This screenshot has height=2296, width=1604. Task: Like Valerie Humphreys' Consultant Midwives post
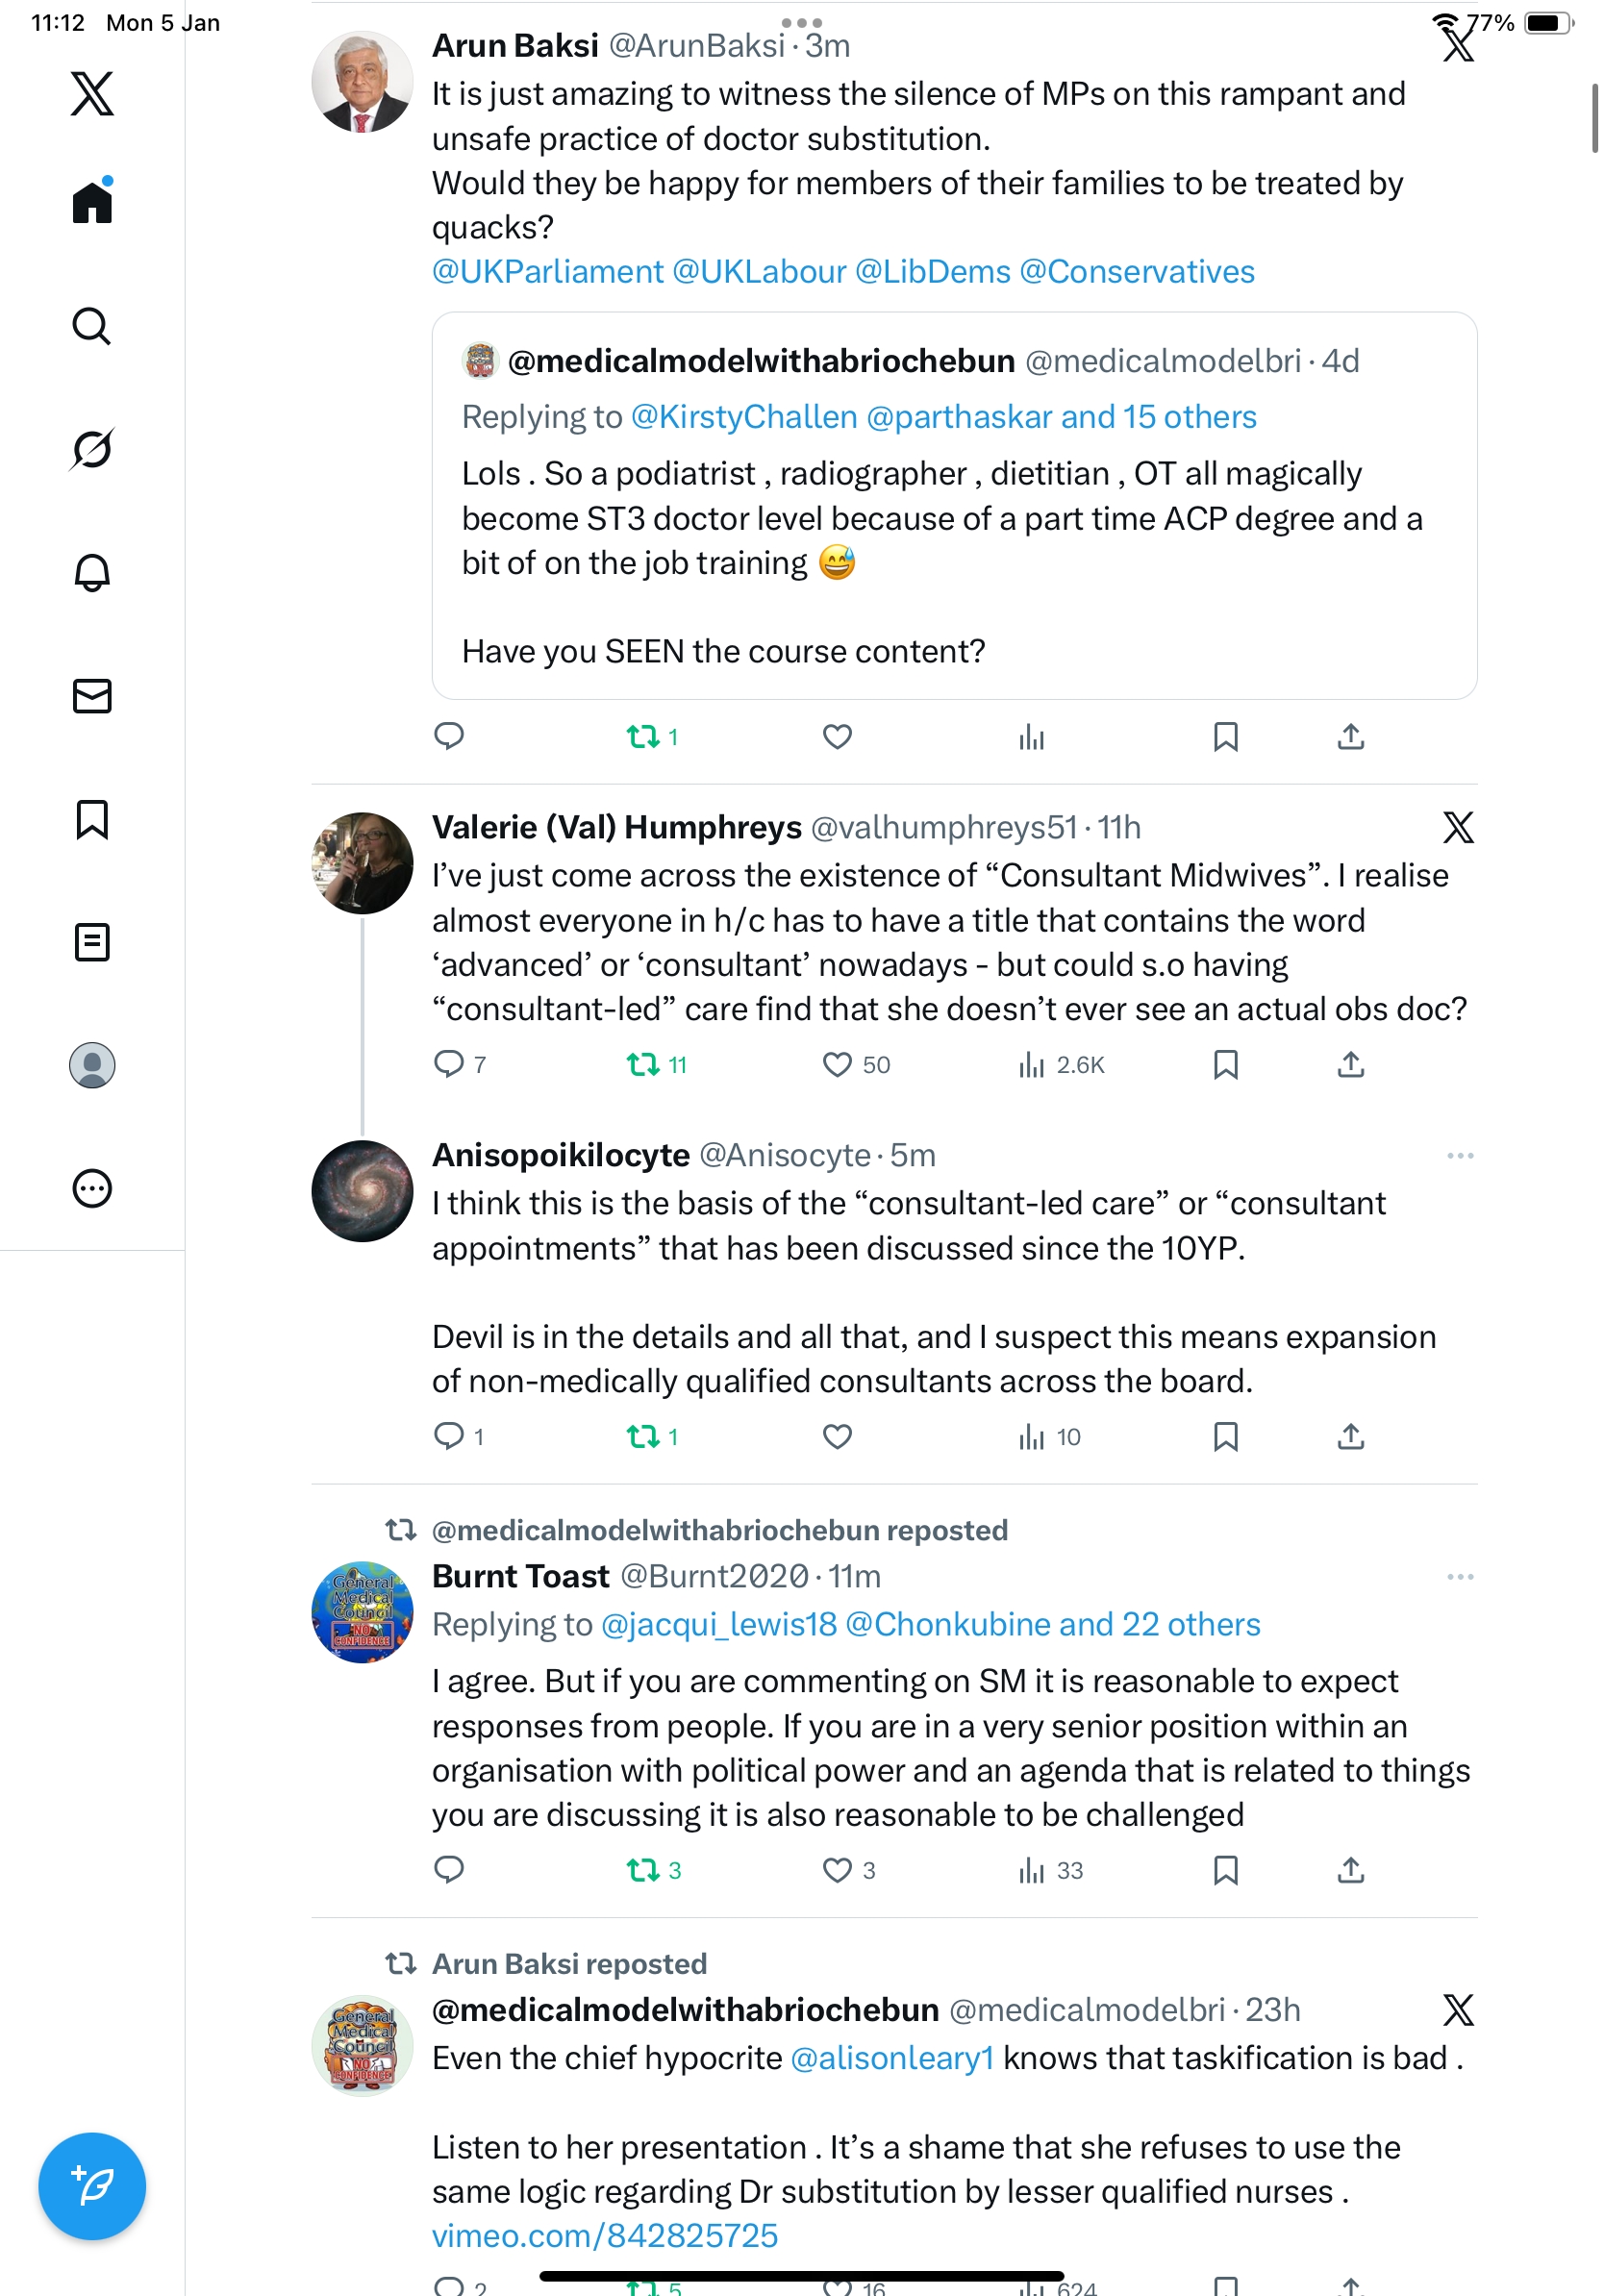[x=837, y=1065]
